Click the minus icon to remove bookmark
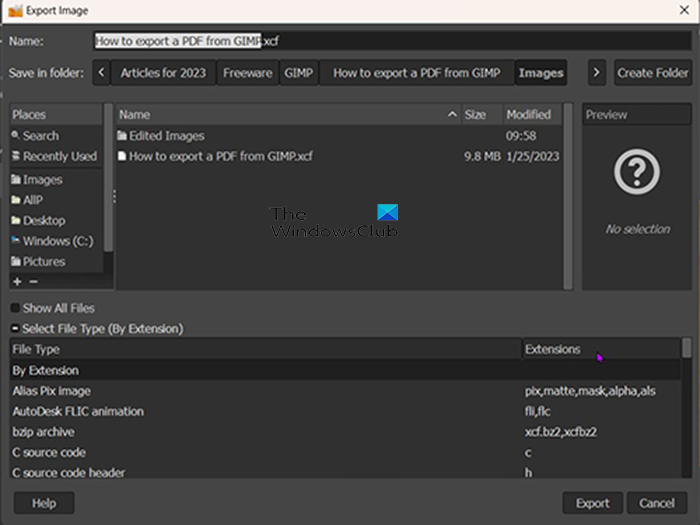 (x=32, y=282)
